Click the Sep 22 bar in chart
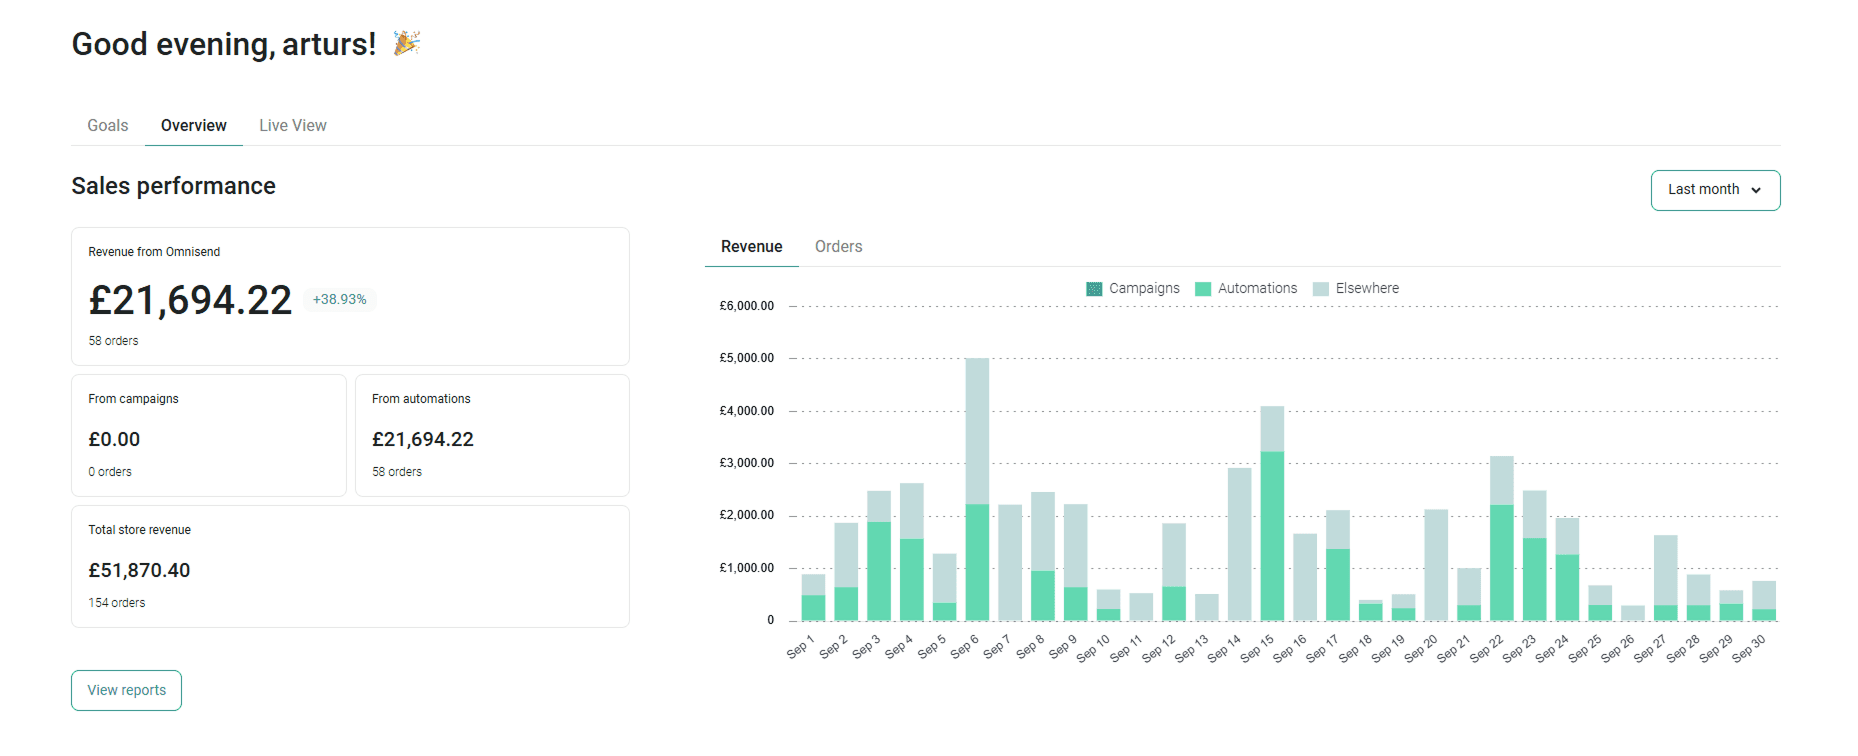Viewport: 1858px width, 756px height. click(x=1501, y=538)
